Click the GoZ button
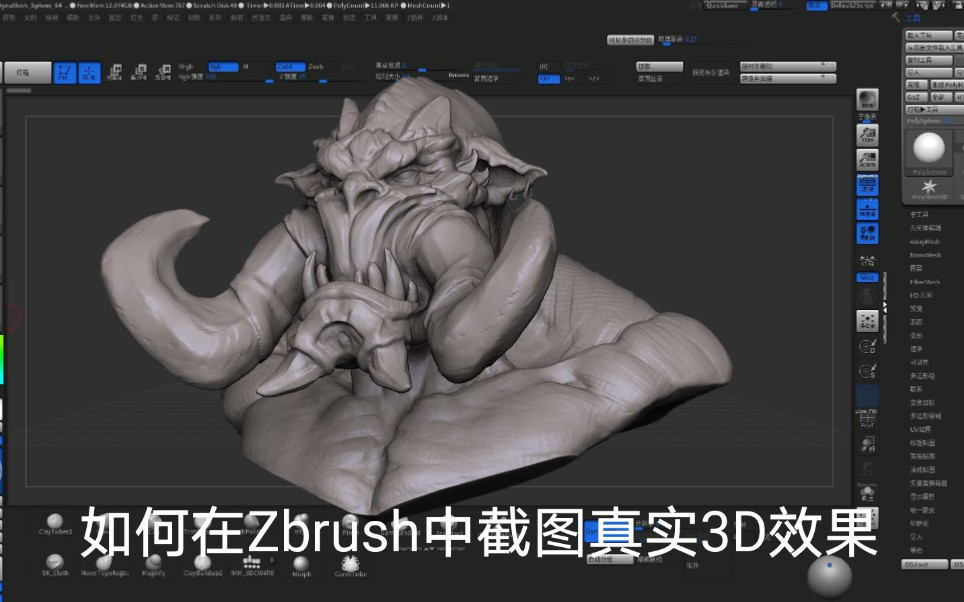This screenshot has width=964, height=602. tap(915, 97)
